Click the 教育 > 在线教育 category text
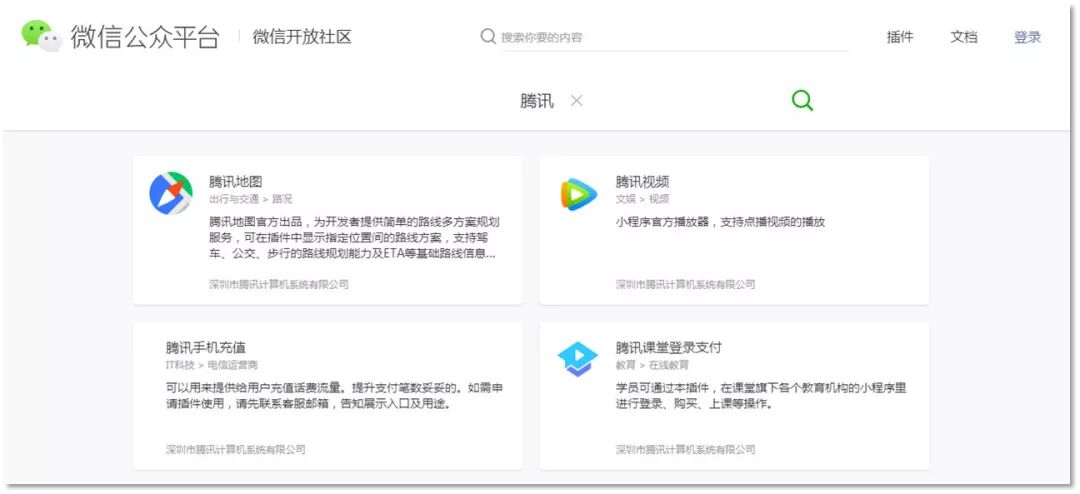This screenshot has width=1080, height=494. (652, 364)
